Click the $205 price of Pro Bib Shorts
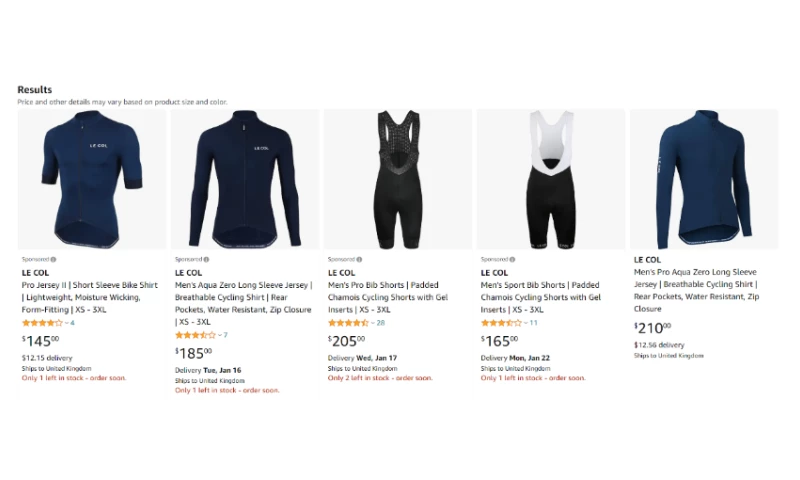 pos(346,340)
